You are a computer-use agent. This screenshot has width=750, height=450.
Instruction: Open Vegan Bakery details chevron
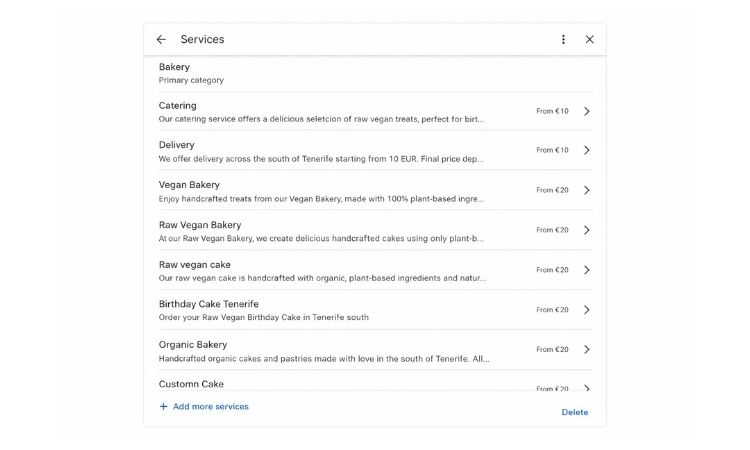[x=587, y=190]
